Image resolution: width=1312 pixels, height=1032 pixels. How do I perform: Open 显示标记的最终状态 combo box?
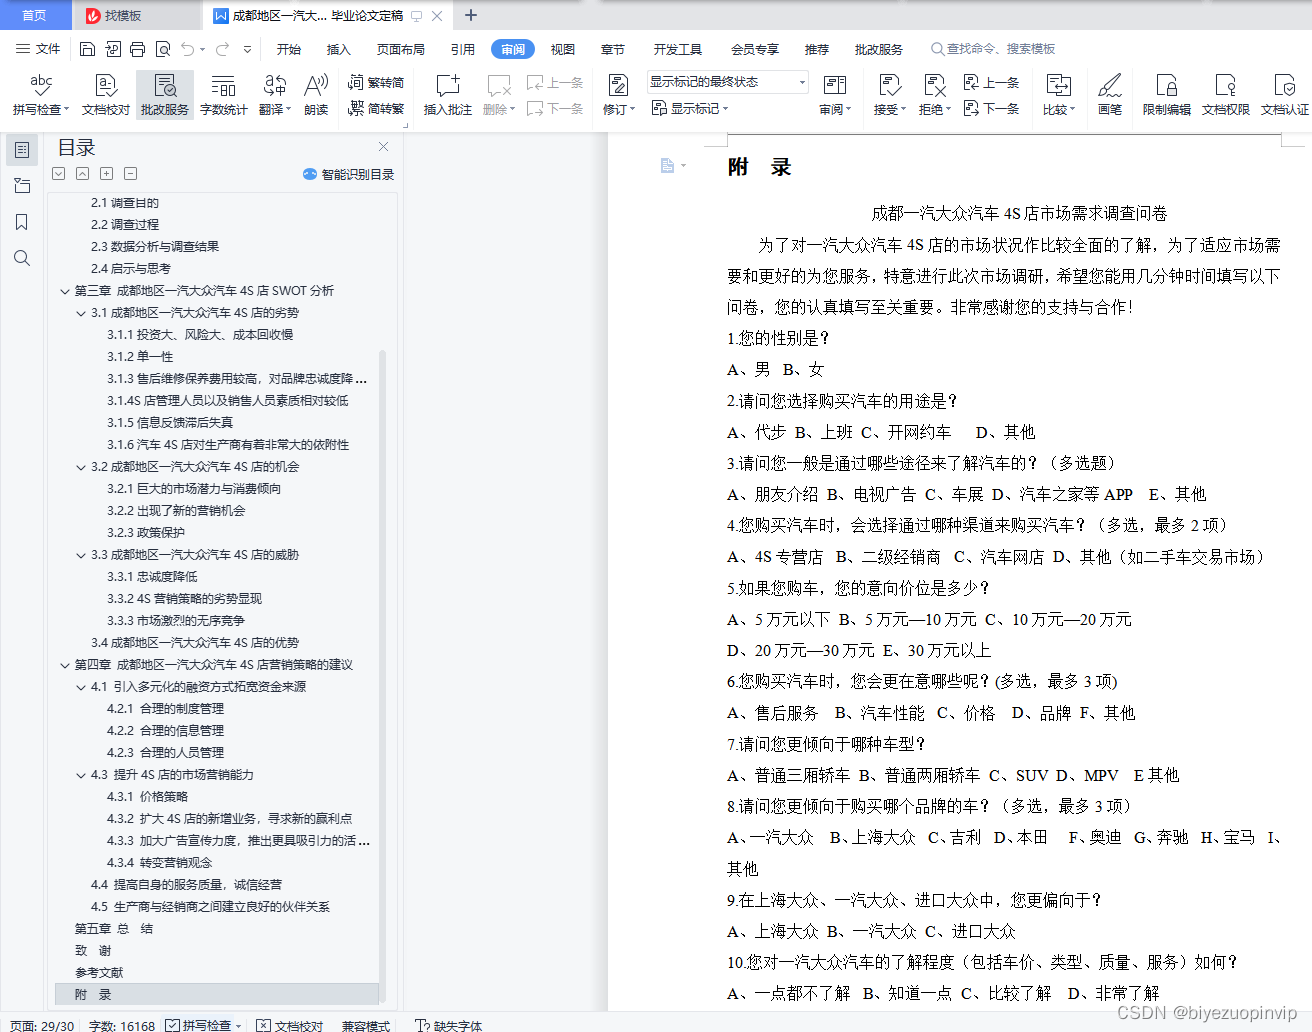727,82
